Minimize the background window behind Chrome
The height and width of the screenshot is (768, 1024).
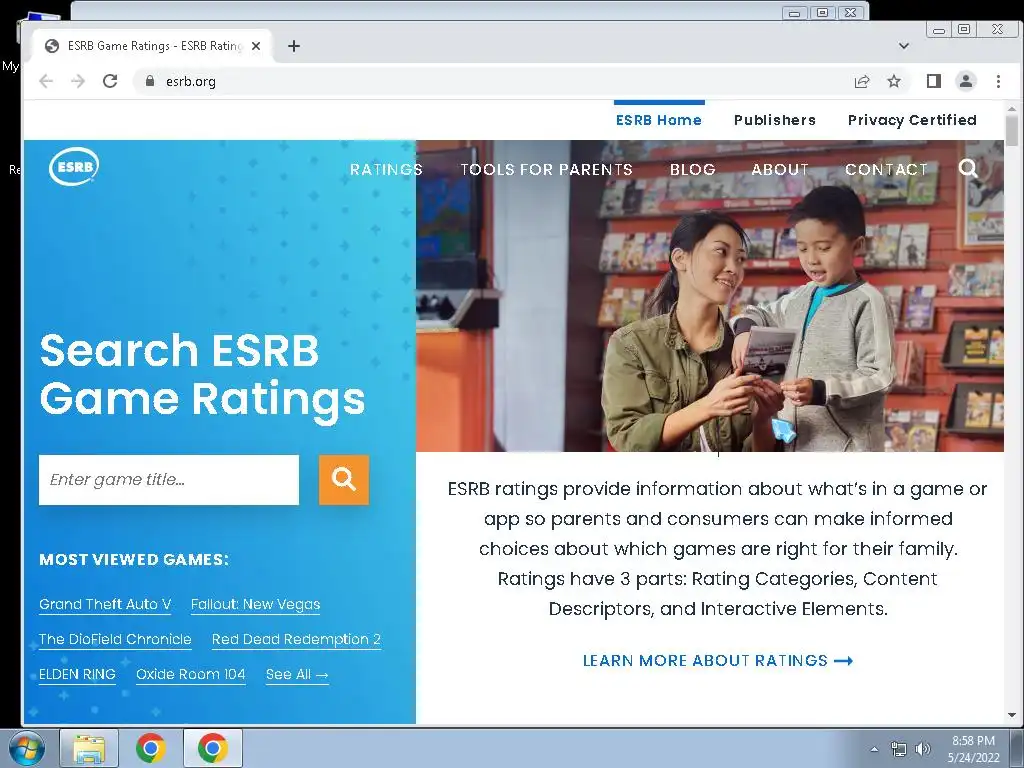(795, 12)
